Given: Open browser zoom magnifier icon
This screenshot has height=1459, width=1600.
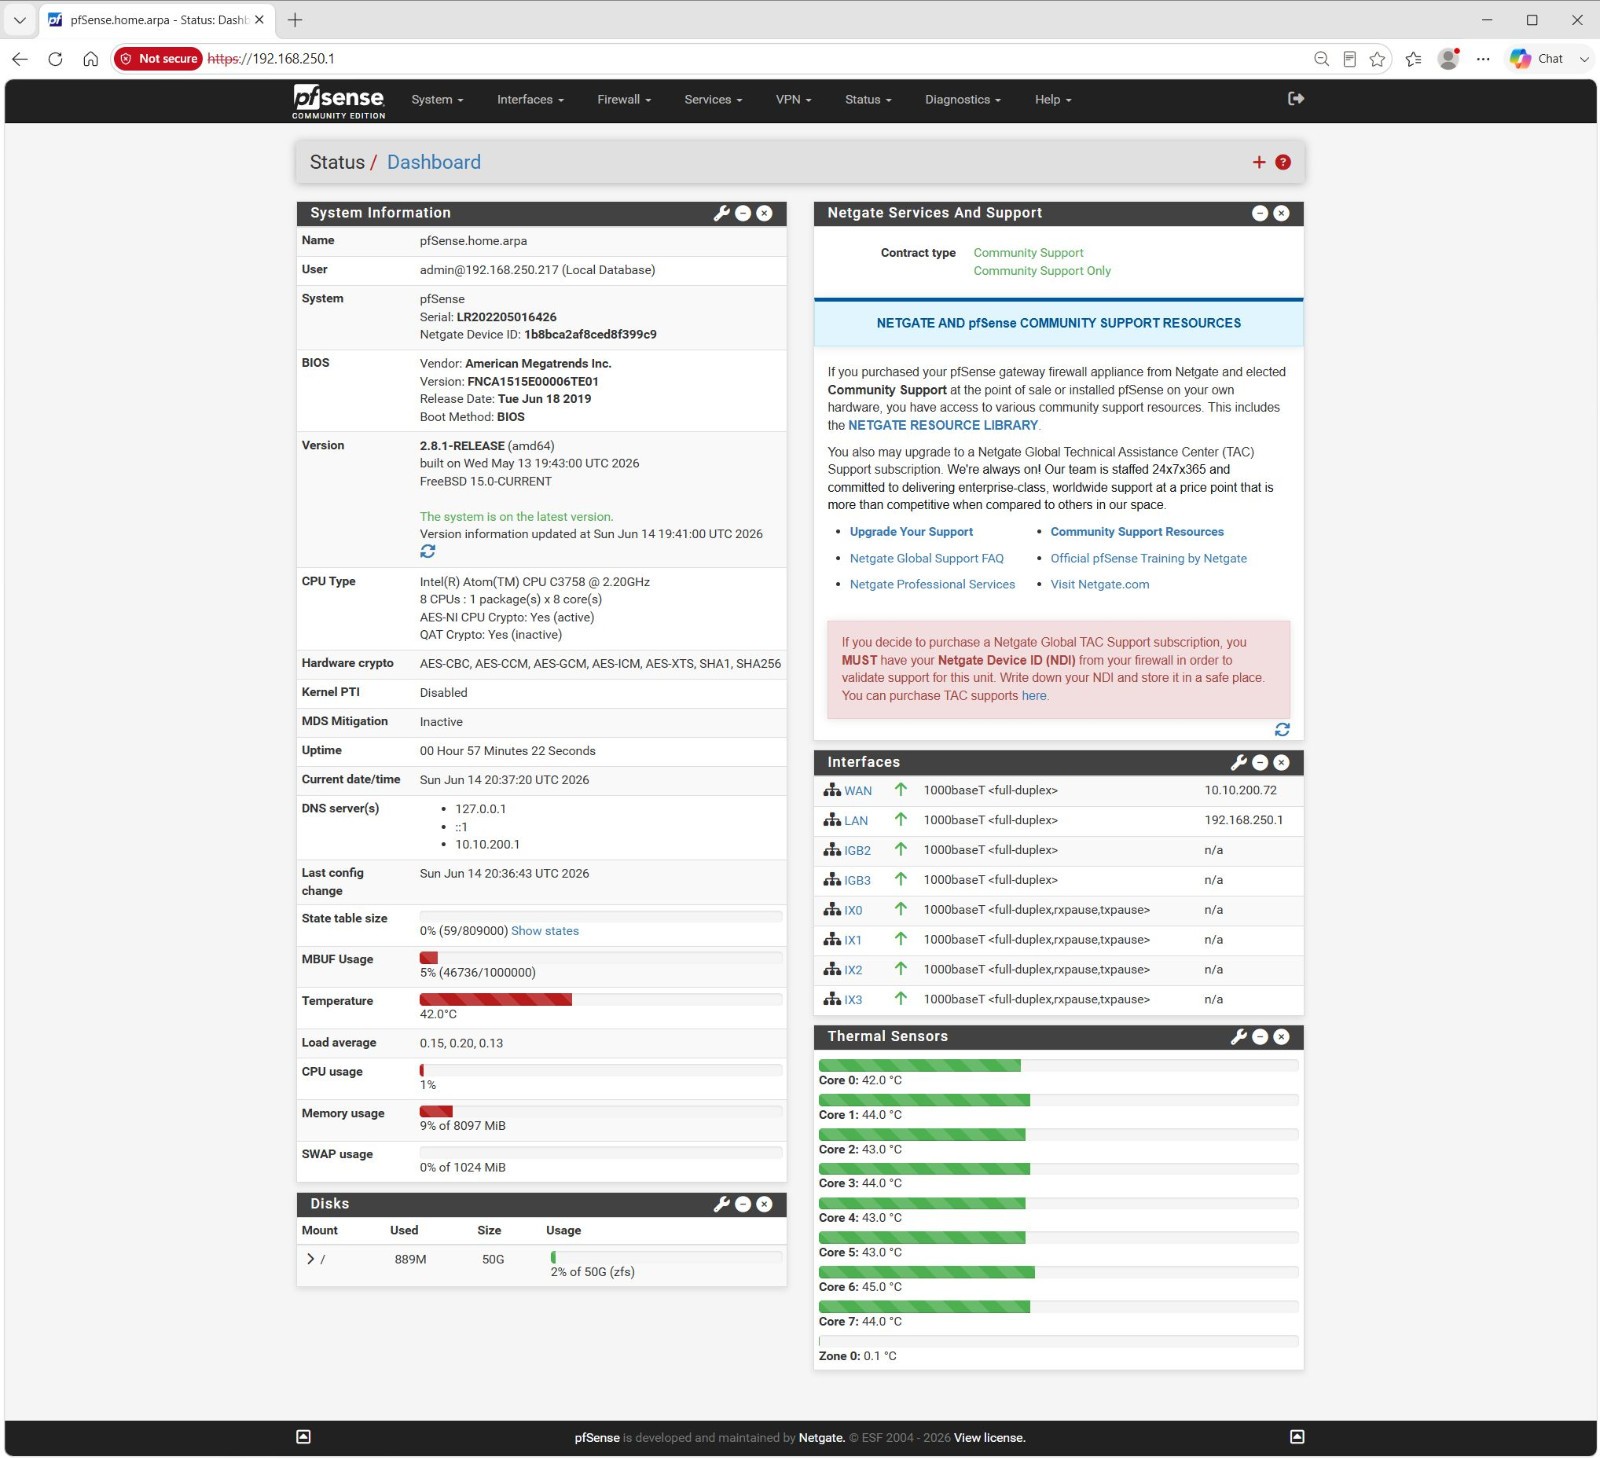Looking at the screenshot, I should pyautogui.click(x=1321, y=59).
